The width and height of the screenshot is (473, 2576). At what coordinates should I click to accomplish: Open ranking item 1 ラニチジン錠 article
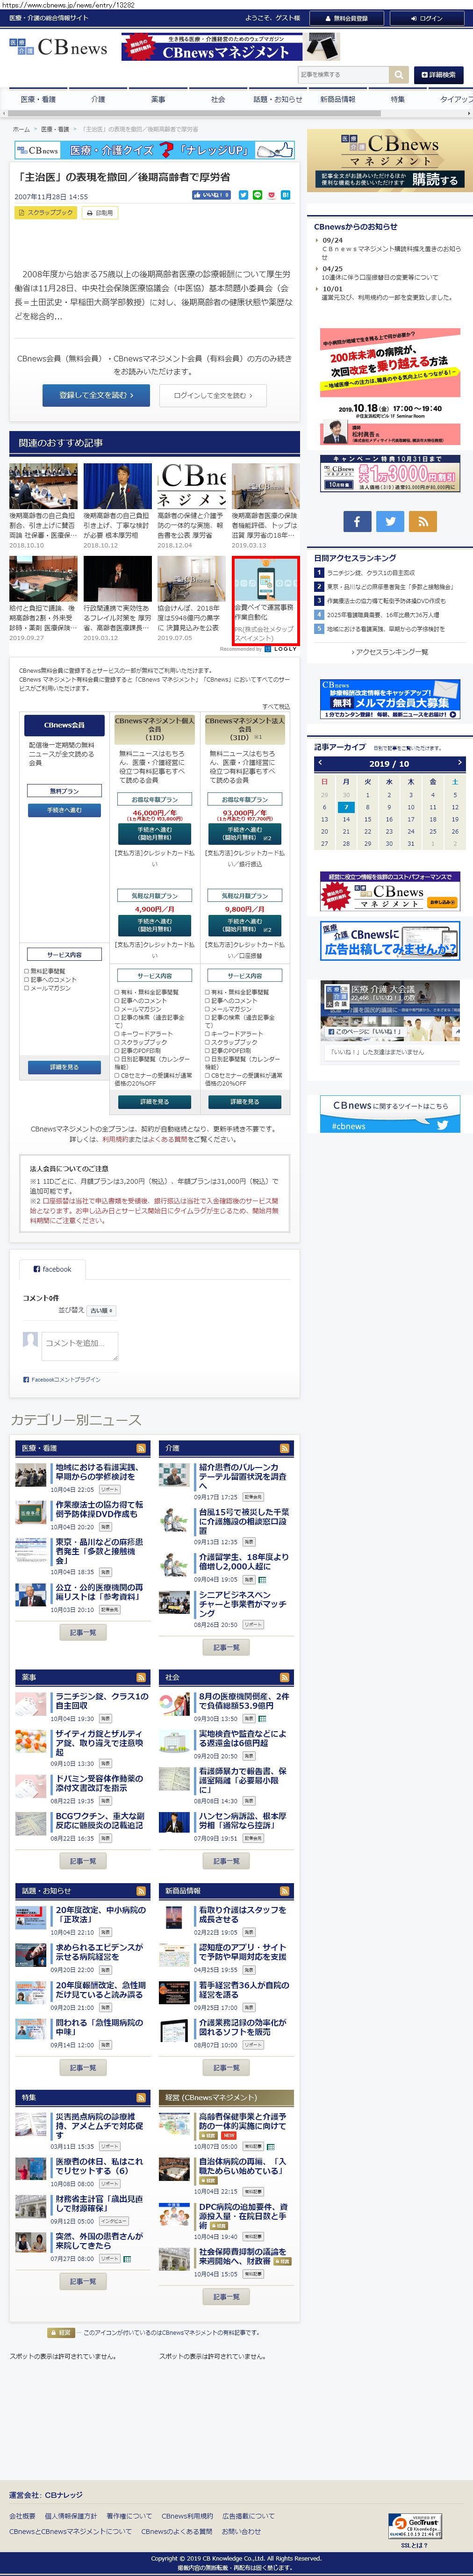370,573
